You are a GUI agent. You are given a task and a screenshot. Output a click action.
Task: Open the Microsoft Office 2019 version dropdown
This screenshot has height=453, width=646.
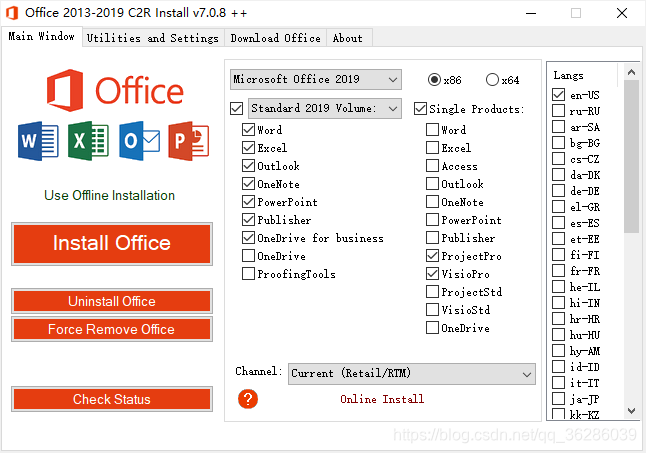[316, 79]
